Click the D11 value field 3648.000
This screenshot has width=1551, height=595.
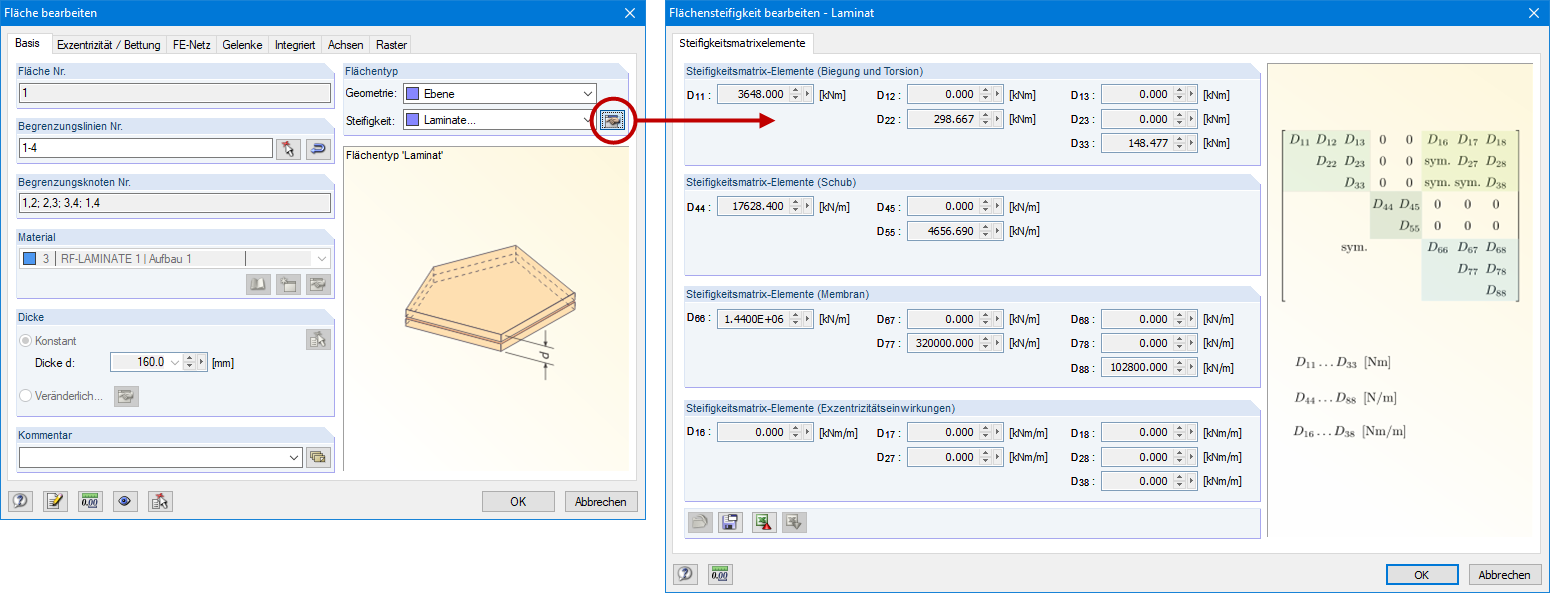pos(753,95)
